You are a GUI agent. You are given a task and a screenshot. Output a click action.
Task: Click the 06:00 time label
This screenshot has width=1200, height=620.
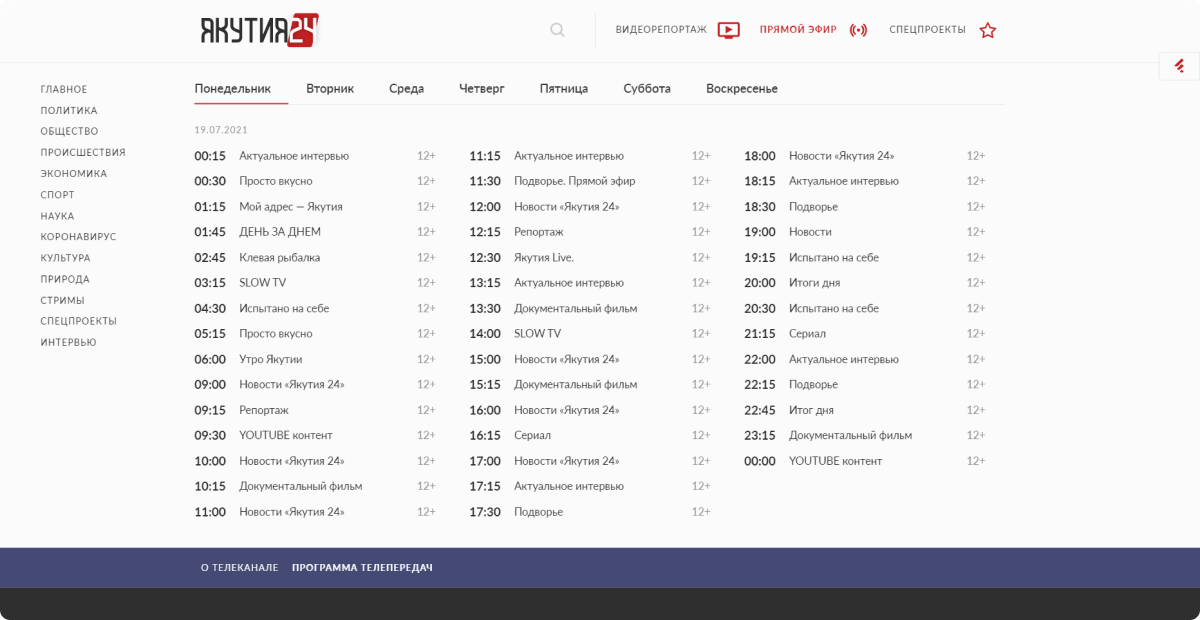pos(210,359)
